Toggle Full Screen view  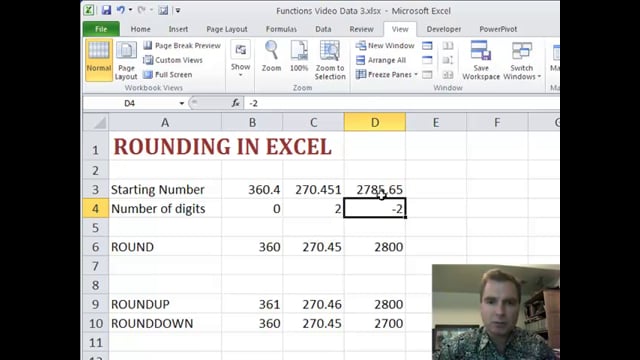[x=167, y=75]
